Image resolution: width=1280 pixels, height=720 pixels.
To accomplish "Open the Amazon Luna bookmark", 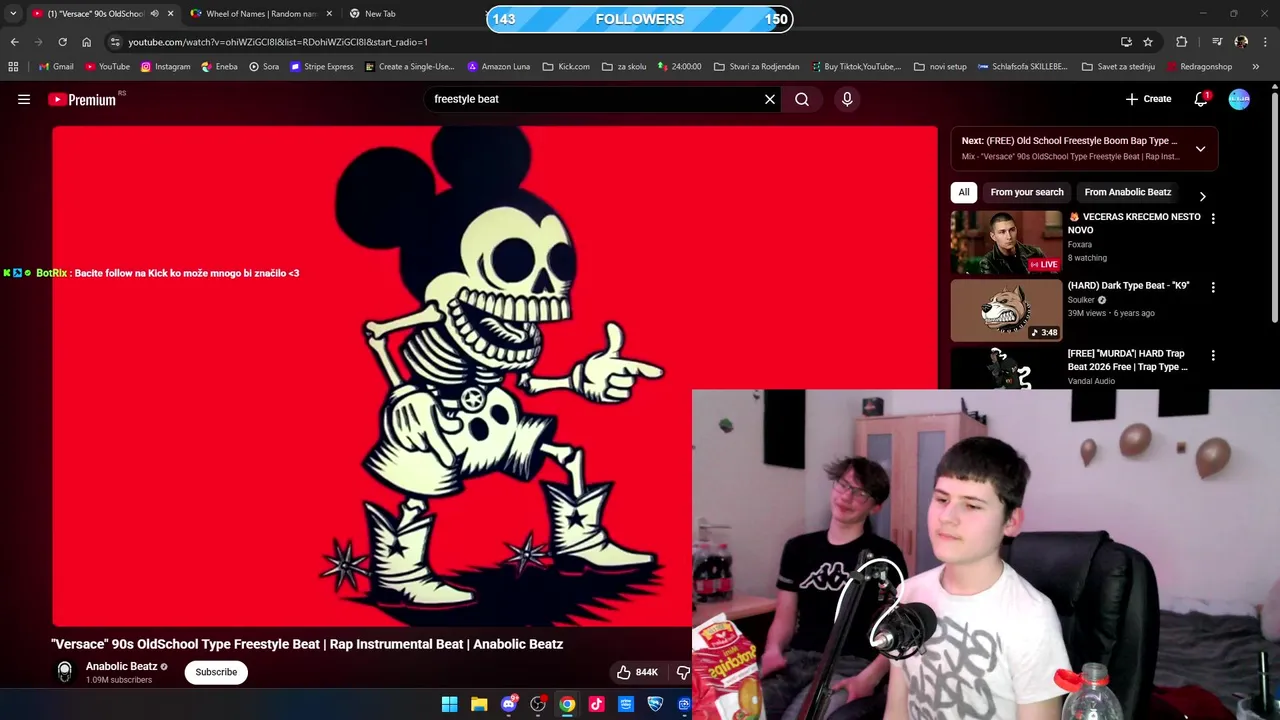I will click(x=497, y=67).
